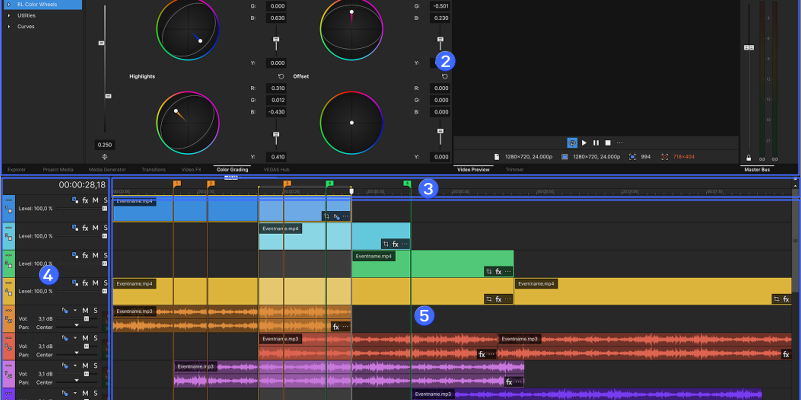
Task: Toggle the Master Bus lock icon
Action: pyautogui.click(x=749, y=158)
